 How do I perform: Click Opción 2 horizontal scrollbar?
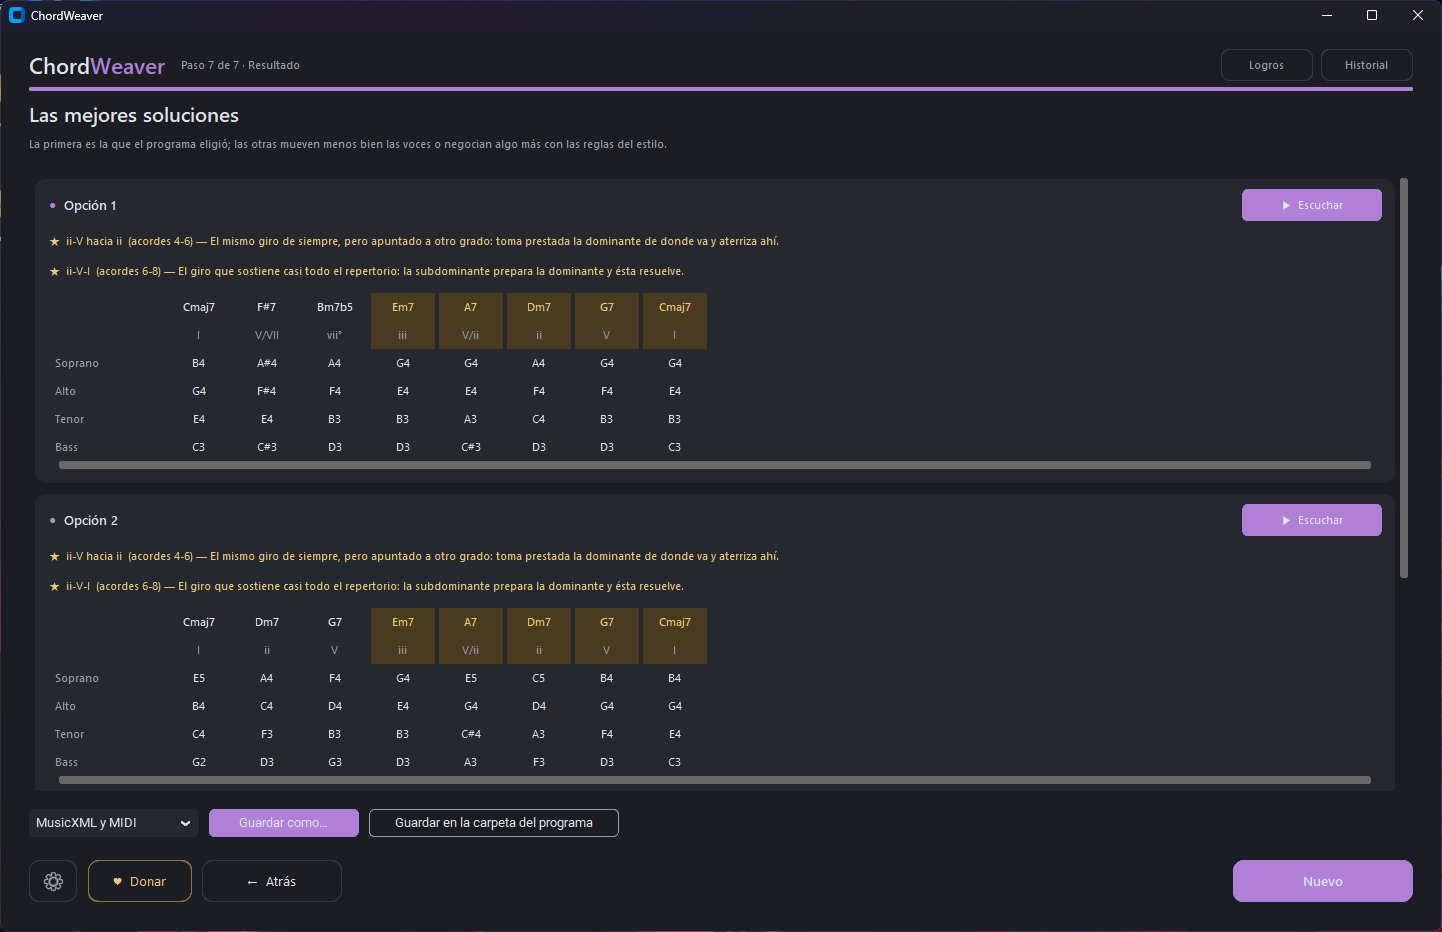click(x=715, y=780)
